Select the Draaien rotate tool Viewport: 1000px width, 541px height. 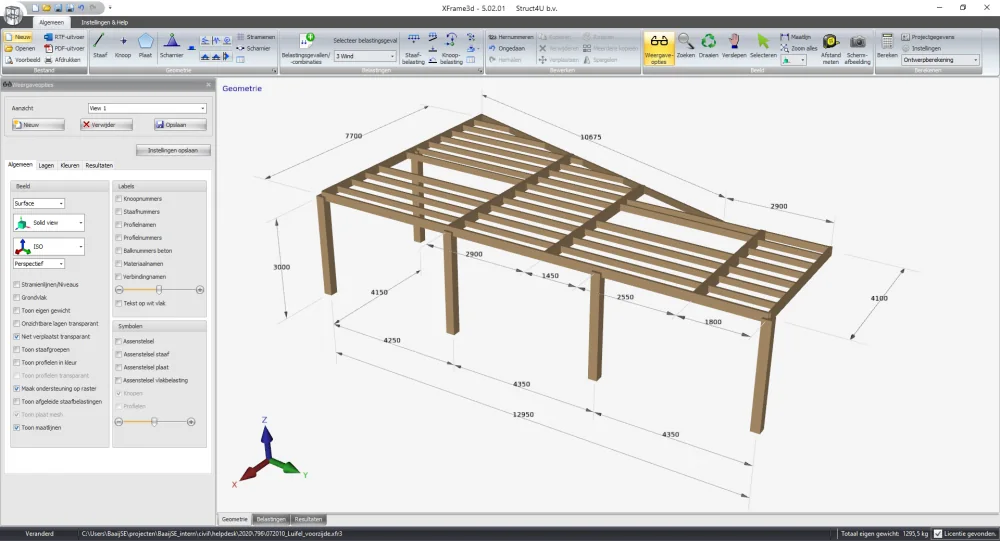pyautogui.click(x=709, y=46)
